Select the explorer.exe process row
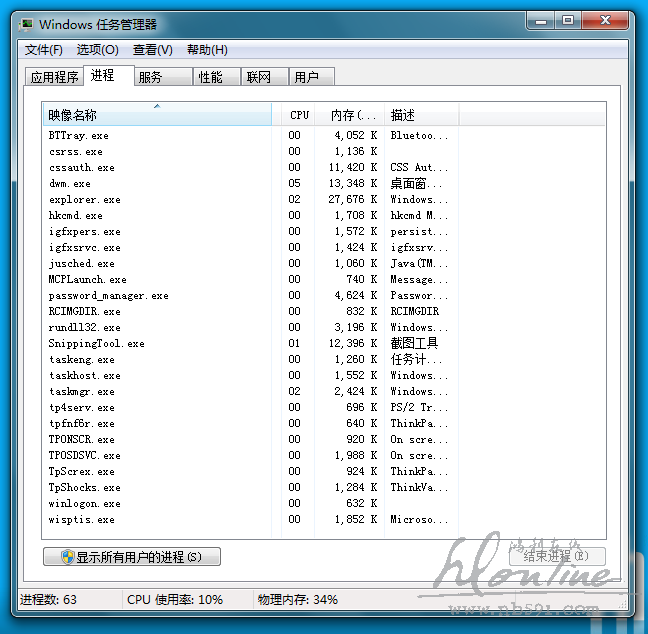The width and height of the screenshot is (648, 634). (x=85, y=200)
